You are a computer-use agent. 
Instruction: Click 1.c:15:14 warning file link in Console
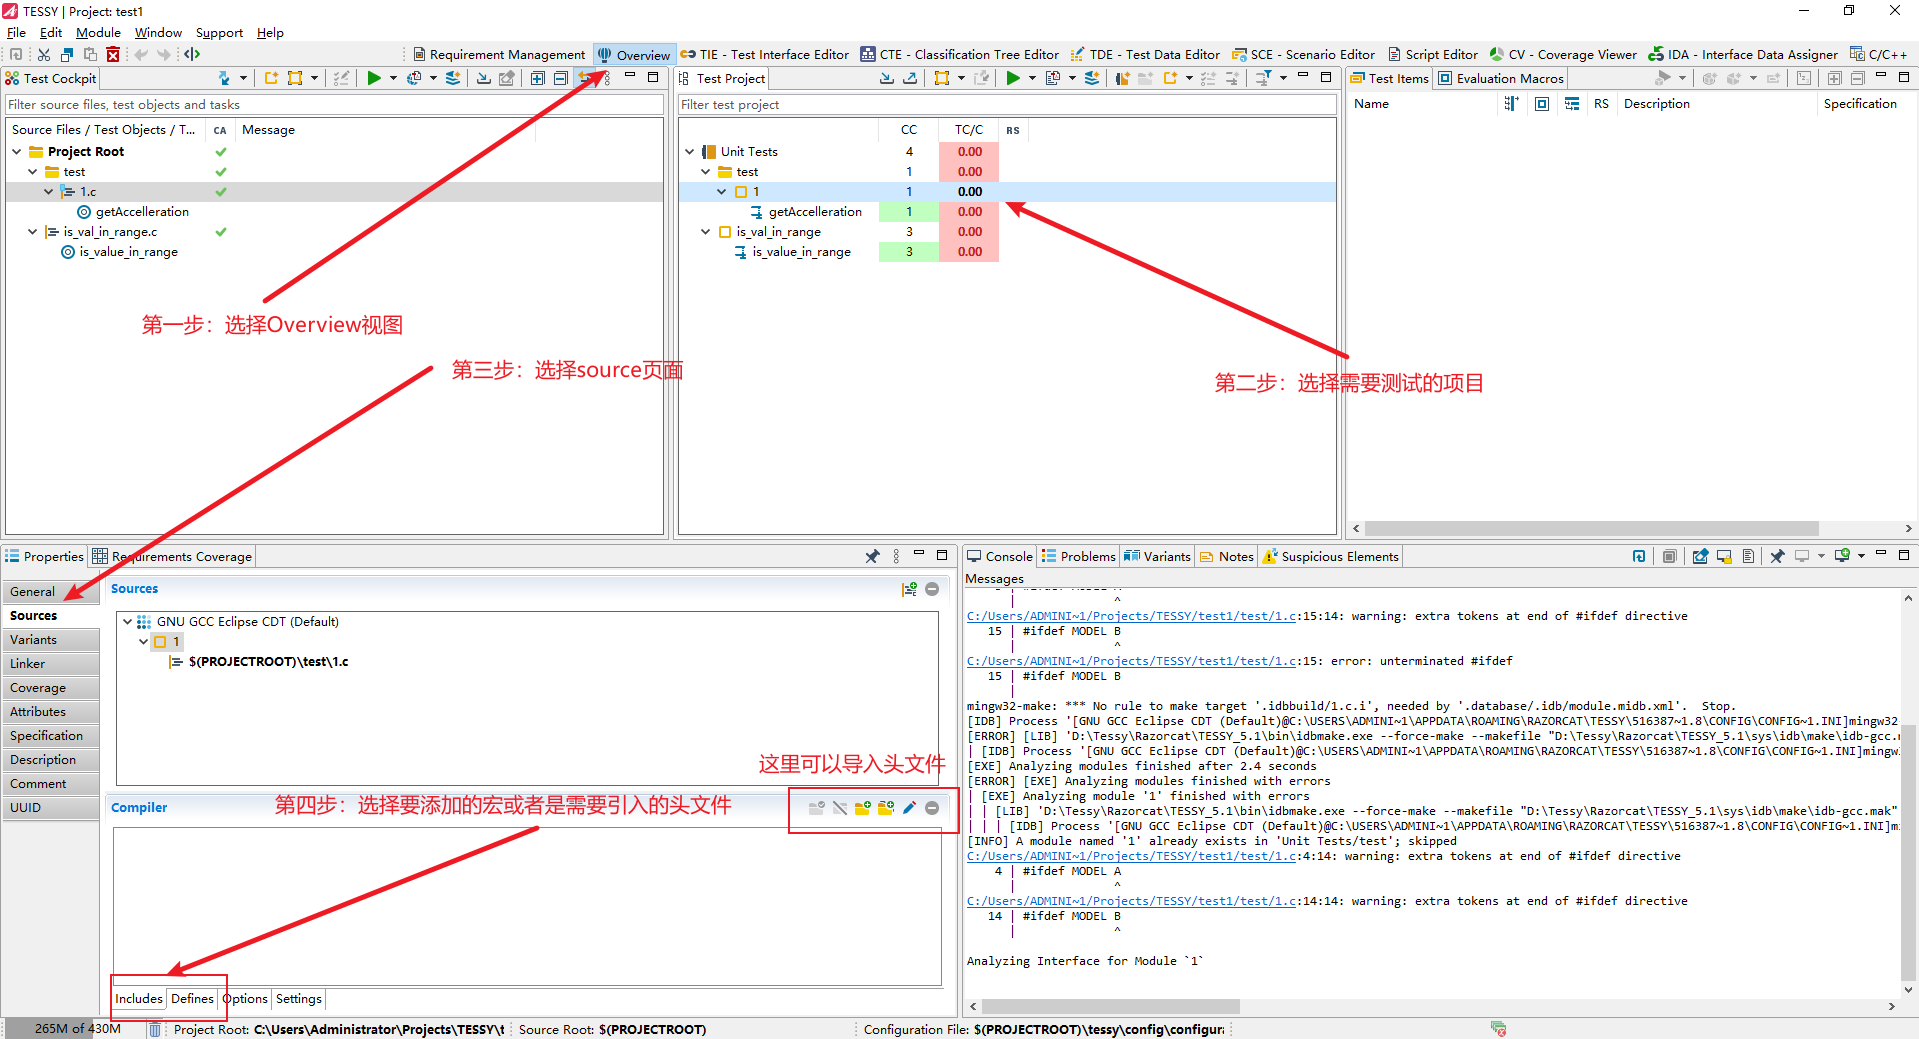pyautogui.click(x=1131, y=616)
